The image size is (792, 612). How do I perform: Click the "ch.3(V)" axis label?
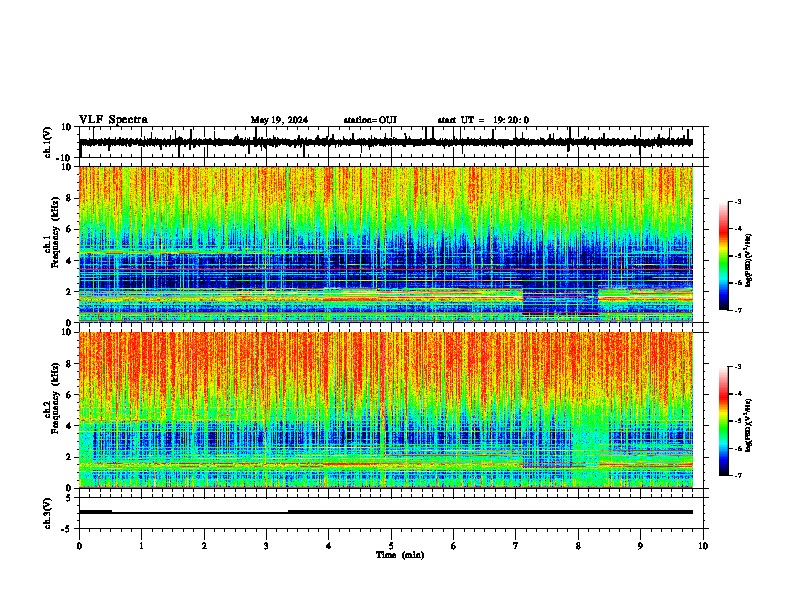pyautogui.click(x=48, y=513)
